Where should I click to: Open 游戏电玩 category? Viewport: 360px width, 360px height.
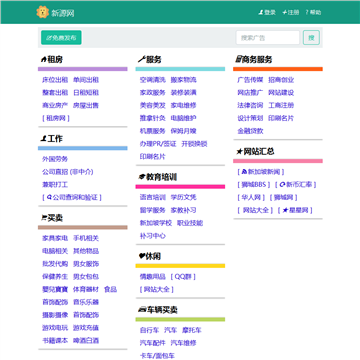(x=55, y=328)
